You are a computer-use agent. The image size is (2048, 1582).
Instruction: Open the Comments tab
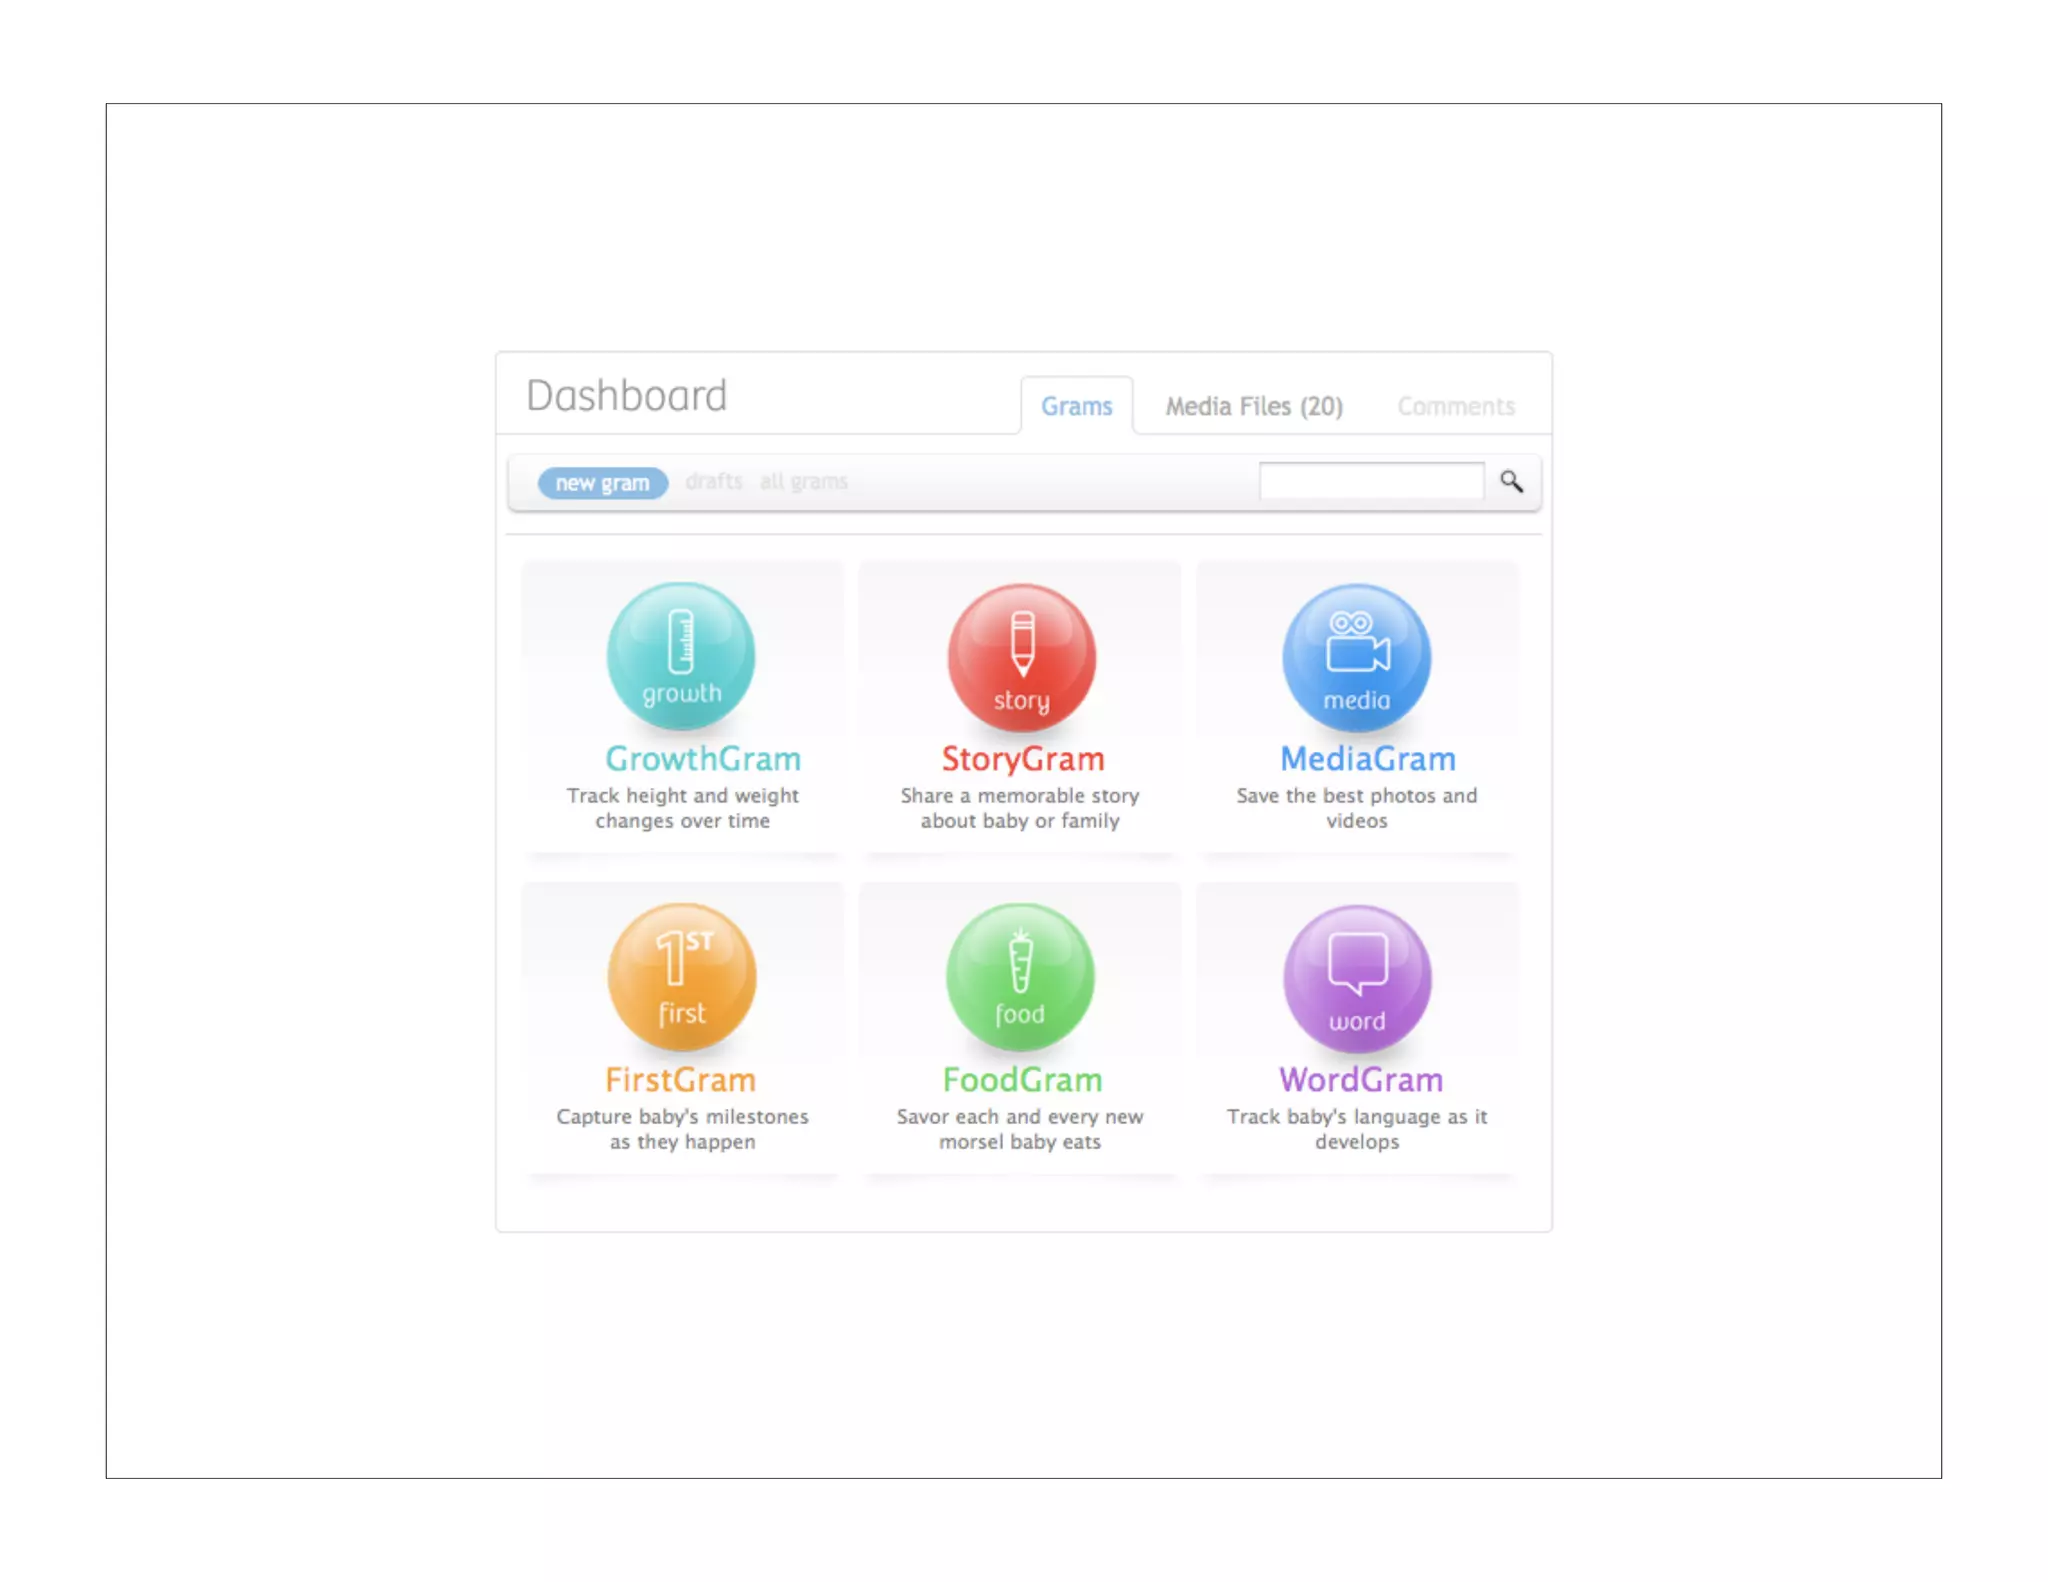pos(1455,406)
